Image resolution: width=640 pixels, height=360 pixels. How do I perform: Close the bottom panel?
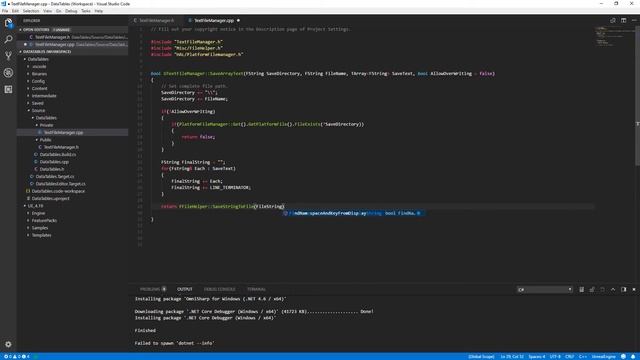[x=634, y=289]
